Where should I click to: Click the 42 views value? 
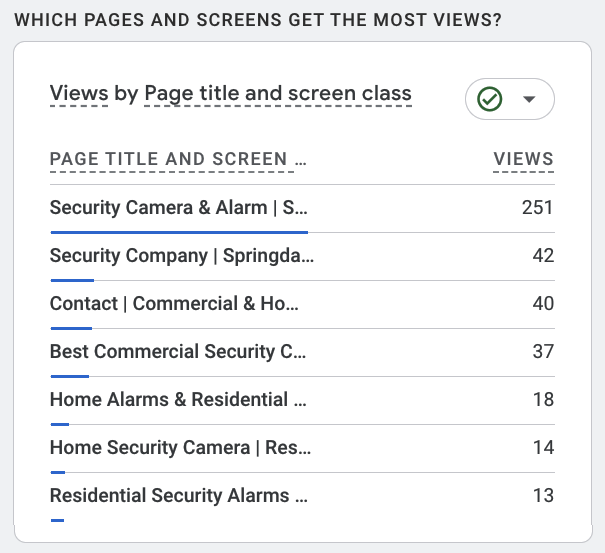543,256
